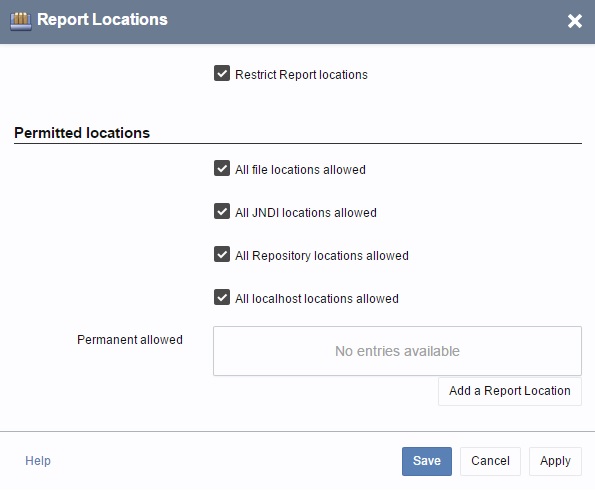Viewport: 595px width, 491px height.
Task: Click the Report Locations title text
Action: click(x=102, y=20)
